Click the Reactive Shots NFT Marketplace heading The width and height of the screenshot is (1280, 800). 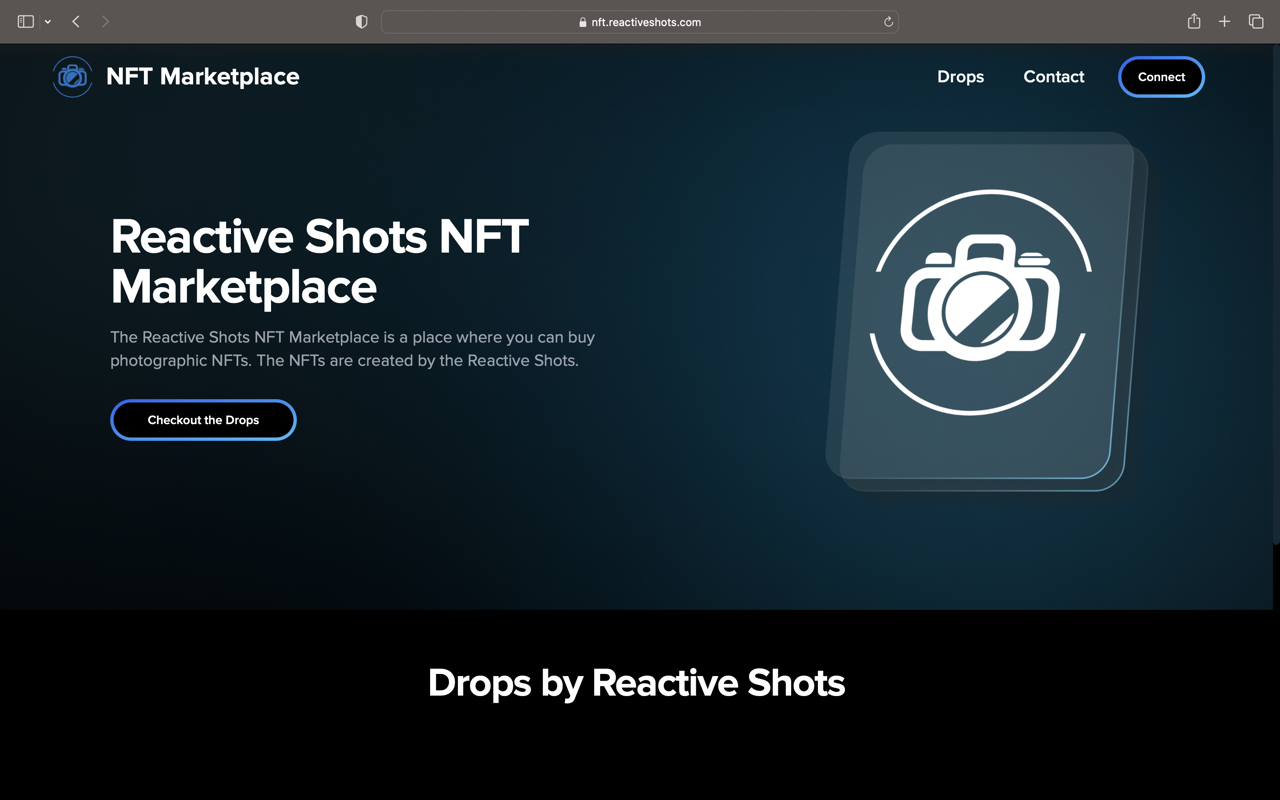tap(318, 262)
